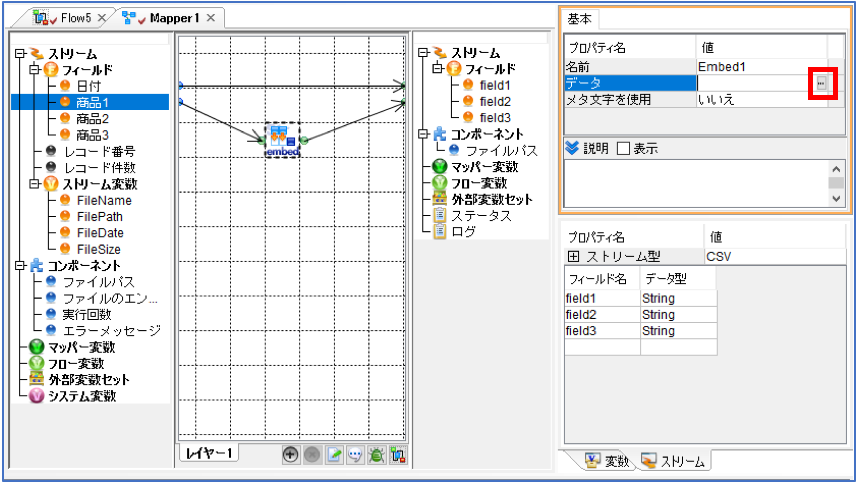The width and height of the screenshot is (858, 482).
Task: Open the data editor ellipsis button
Action: (821, 83)
